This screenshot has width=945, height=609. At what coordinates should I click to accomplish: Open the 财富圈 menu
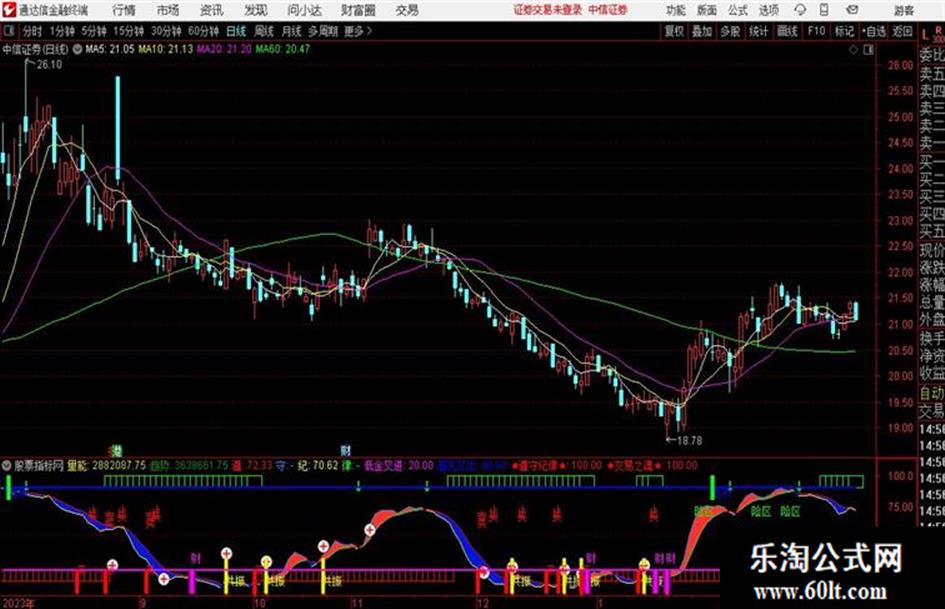(x=358, y=10)
